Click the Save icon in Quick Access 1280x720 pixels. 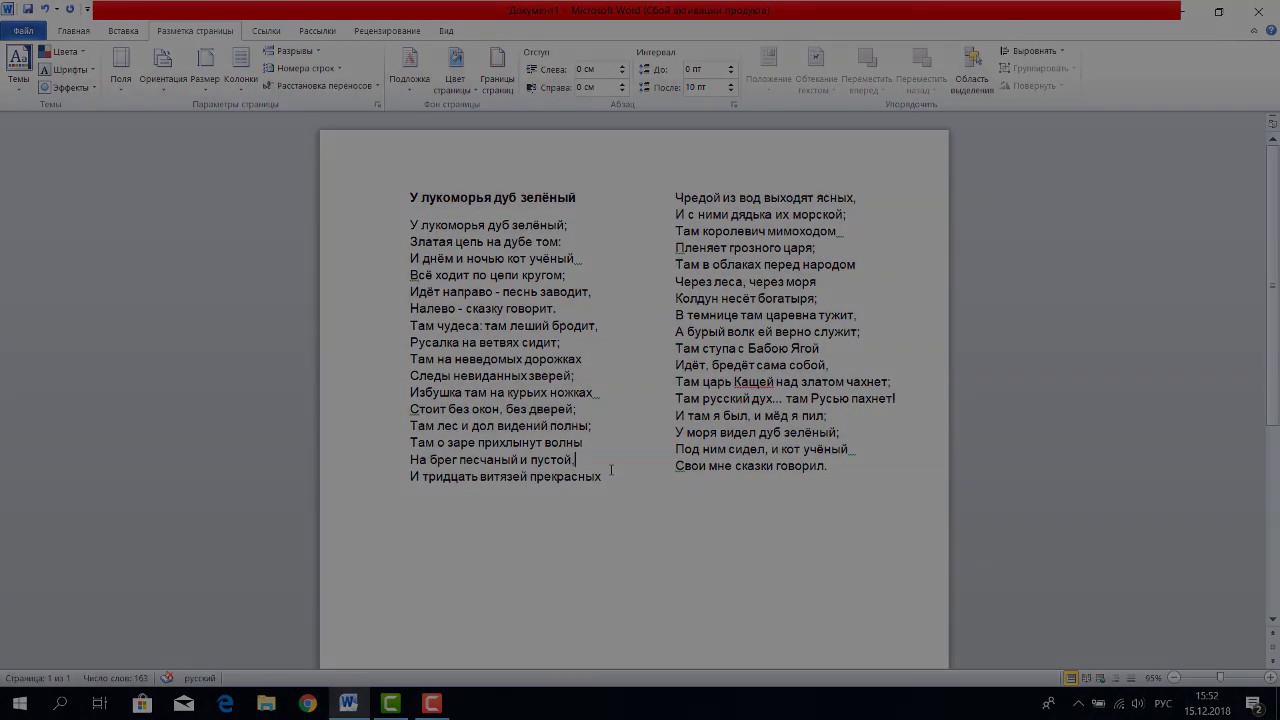point(28,9)
